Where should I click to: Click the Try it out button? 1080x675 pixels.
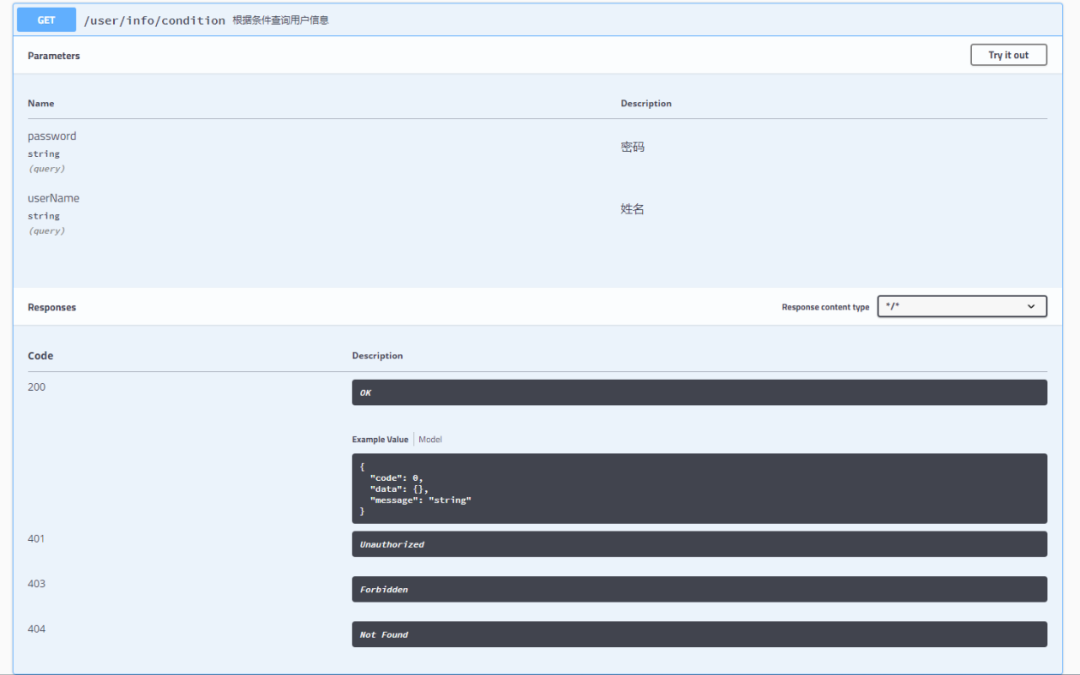pos(1008,55)
